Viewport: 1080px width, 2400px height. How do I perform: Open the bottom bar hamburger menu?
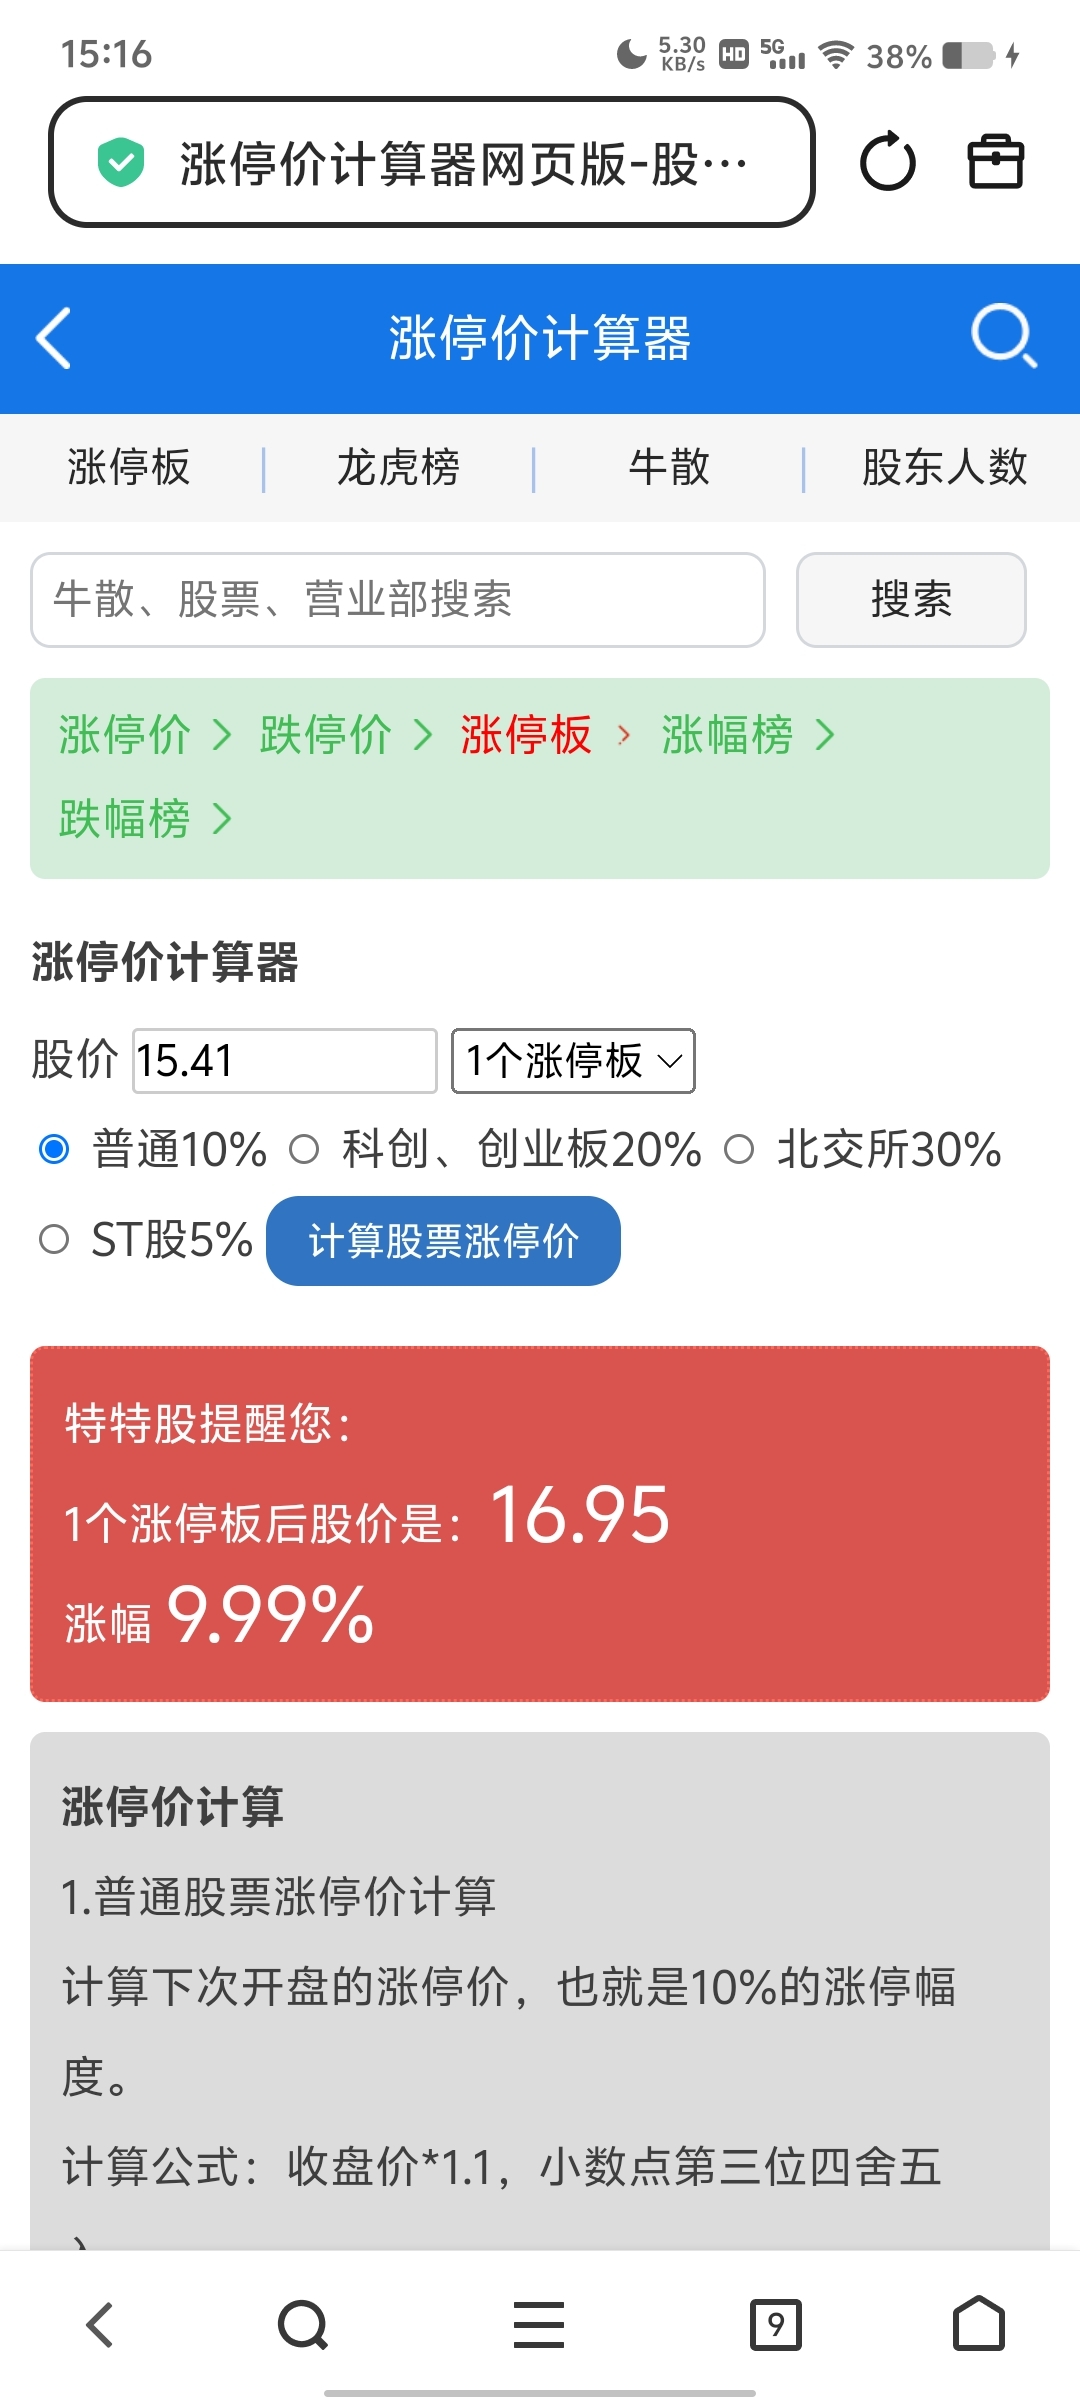[539, 2323]
